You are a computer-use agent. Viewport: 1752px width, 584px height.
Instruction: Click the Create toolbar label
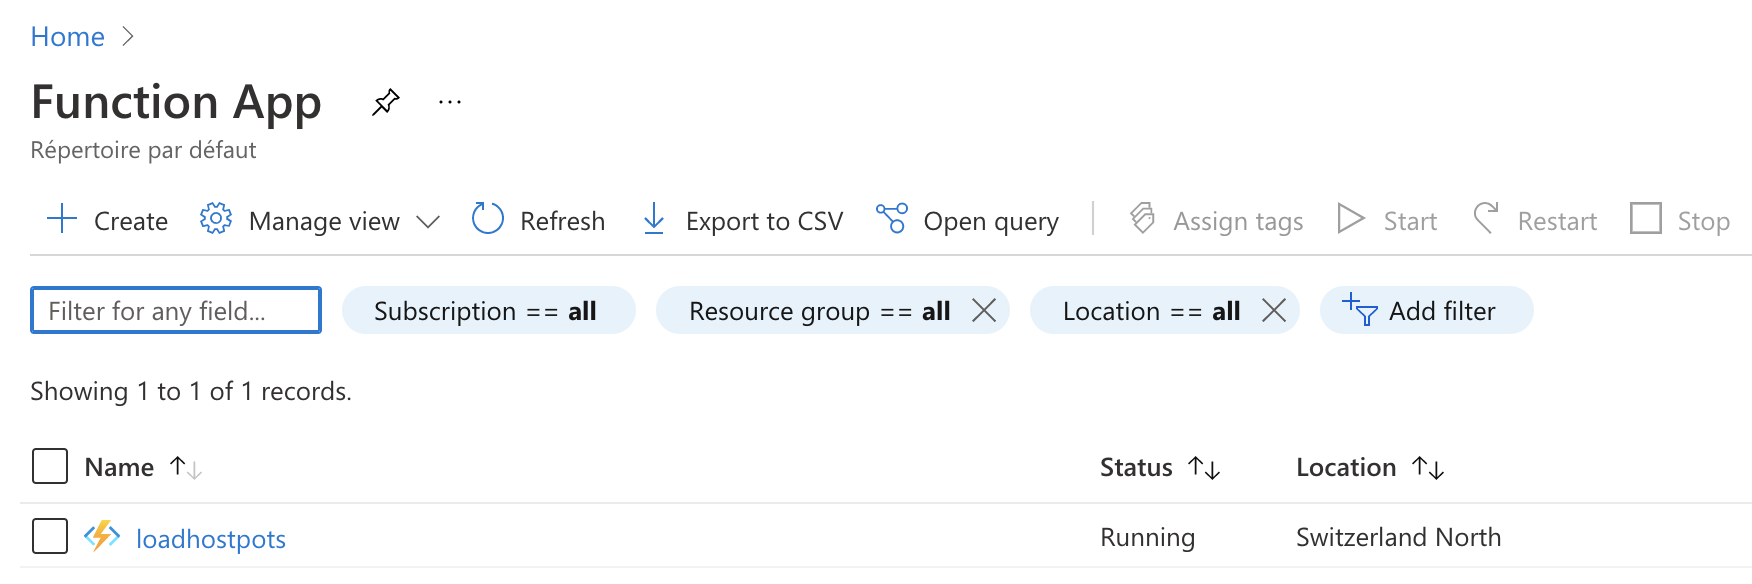(131, 221)
